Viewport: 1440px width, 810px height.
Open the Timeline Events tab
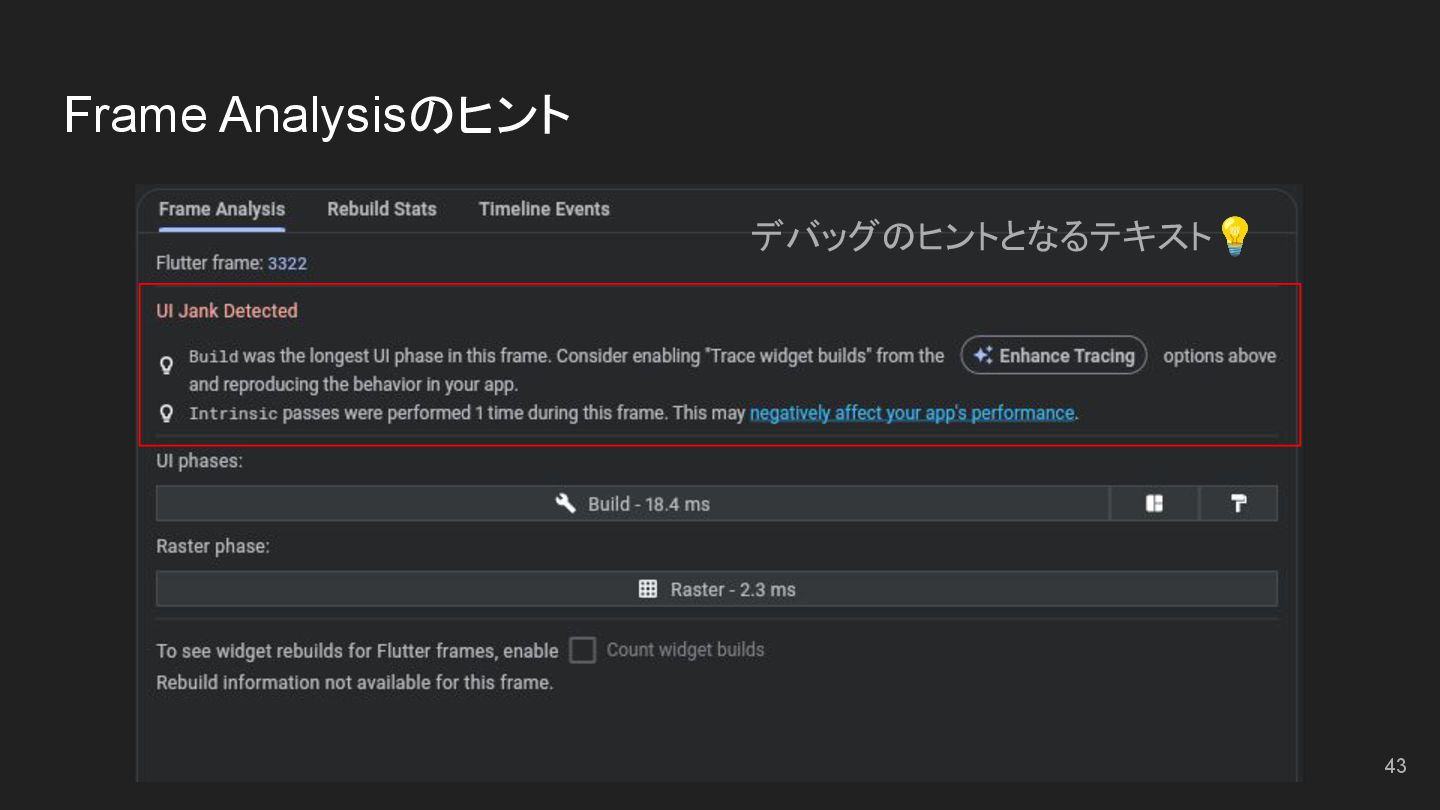click(544, 209)
